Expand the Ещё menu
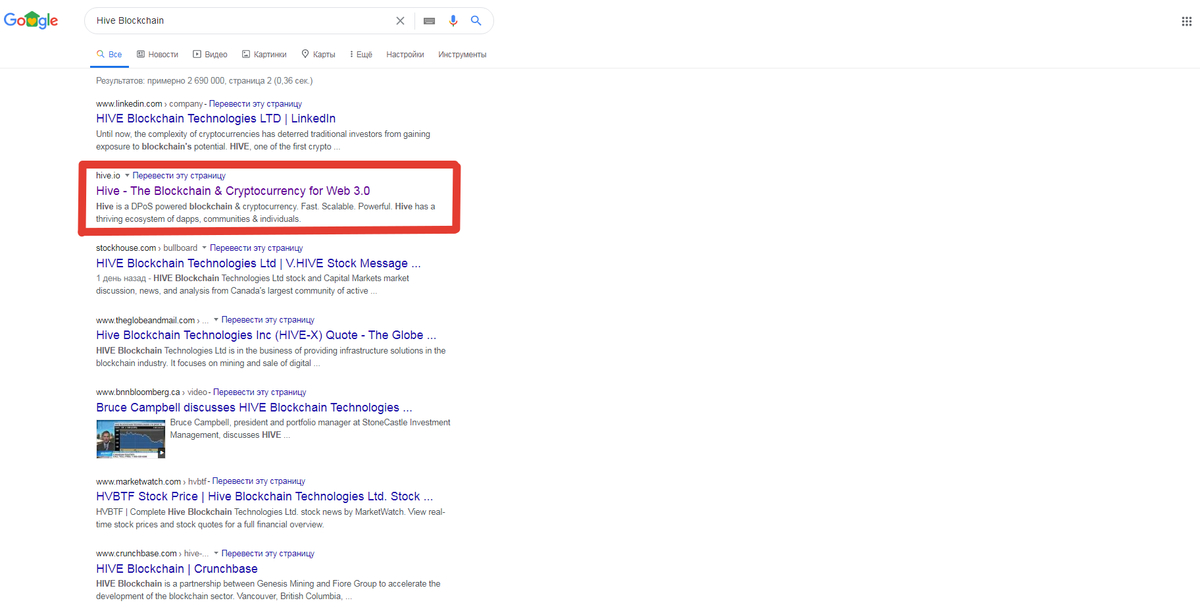1200x609 pixels. [x=361, y=54]
